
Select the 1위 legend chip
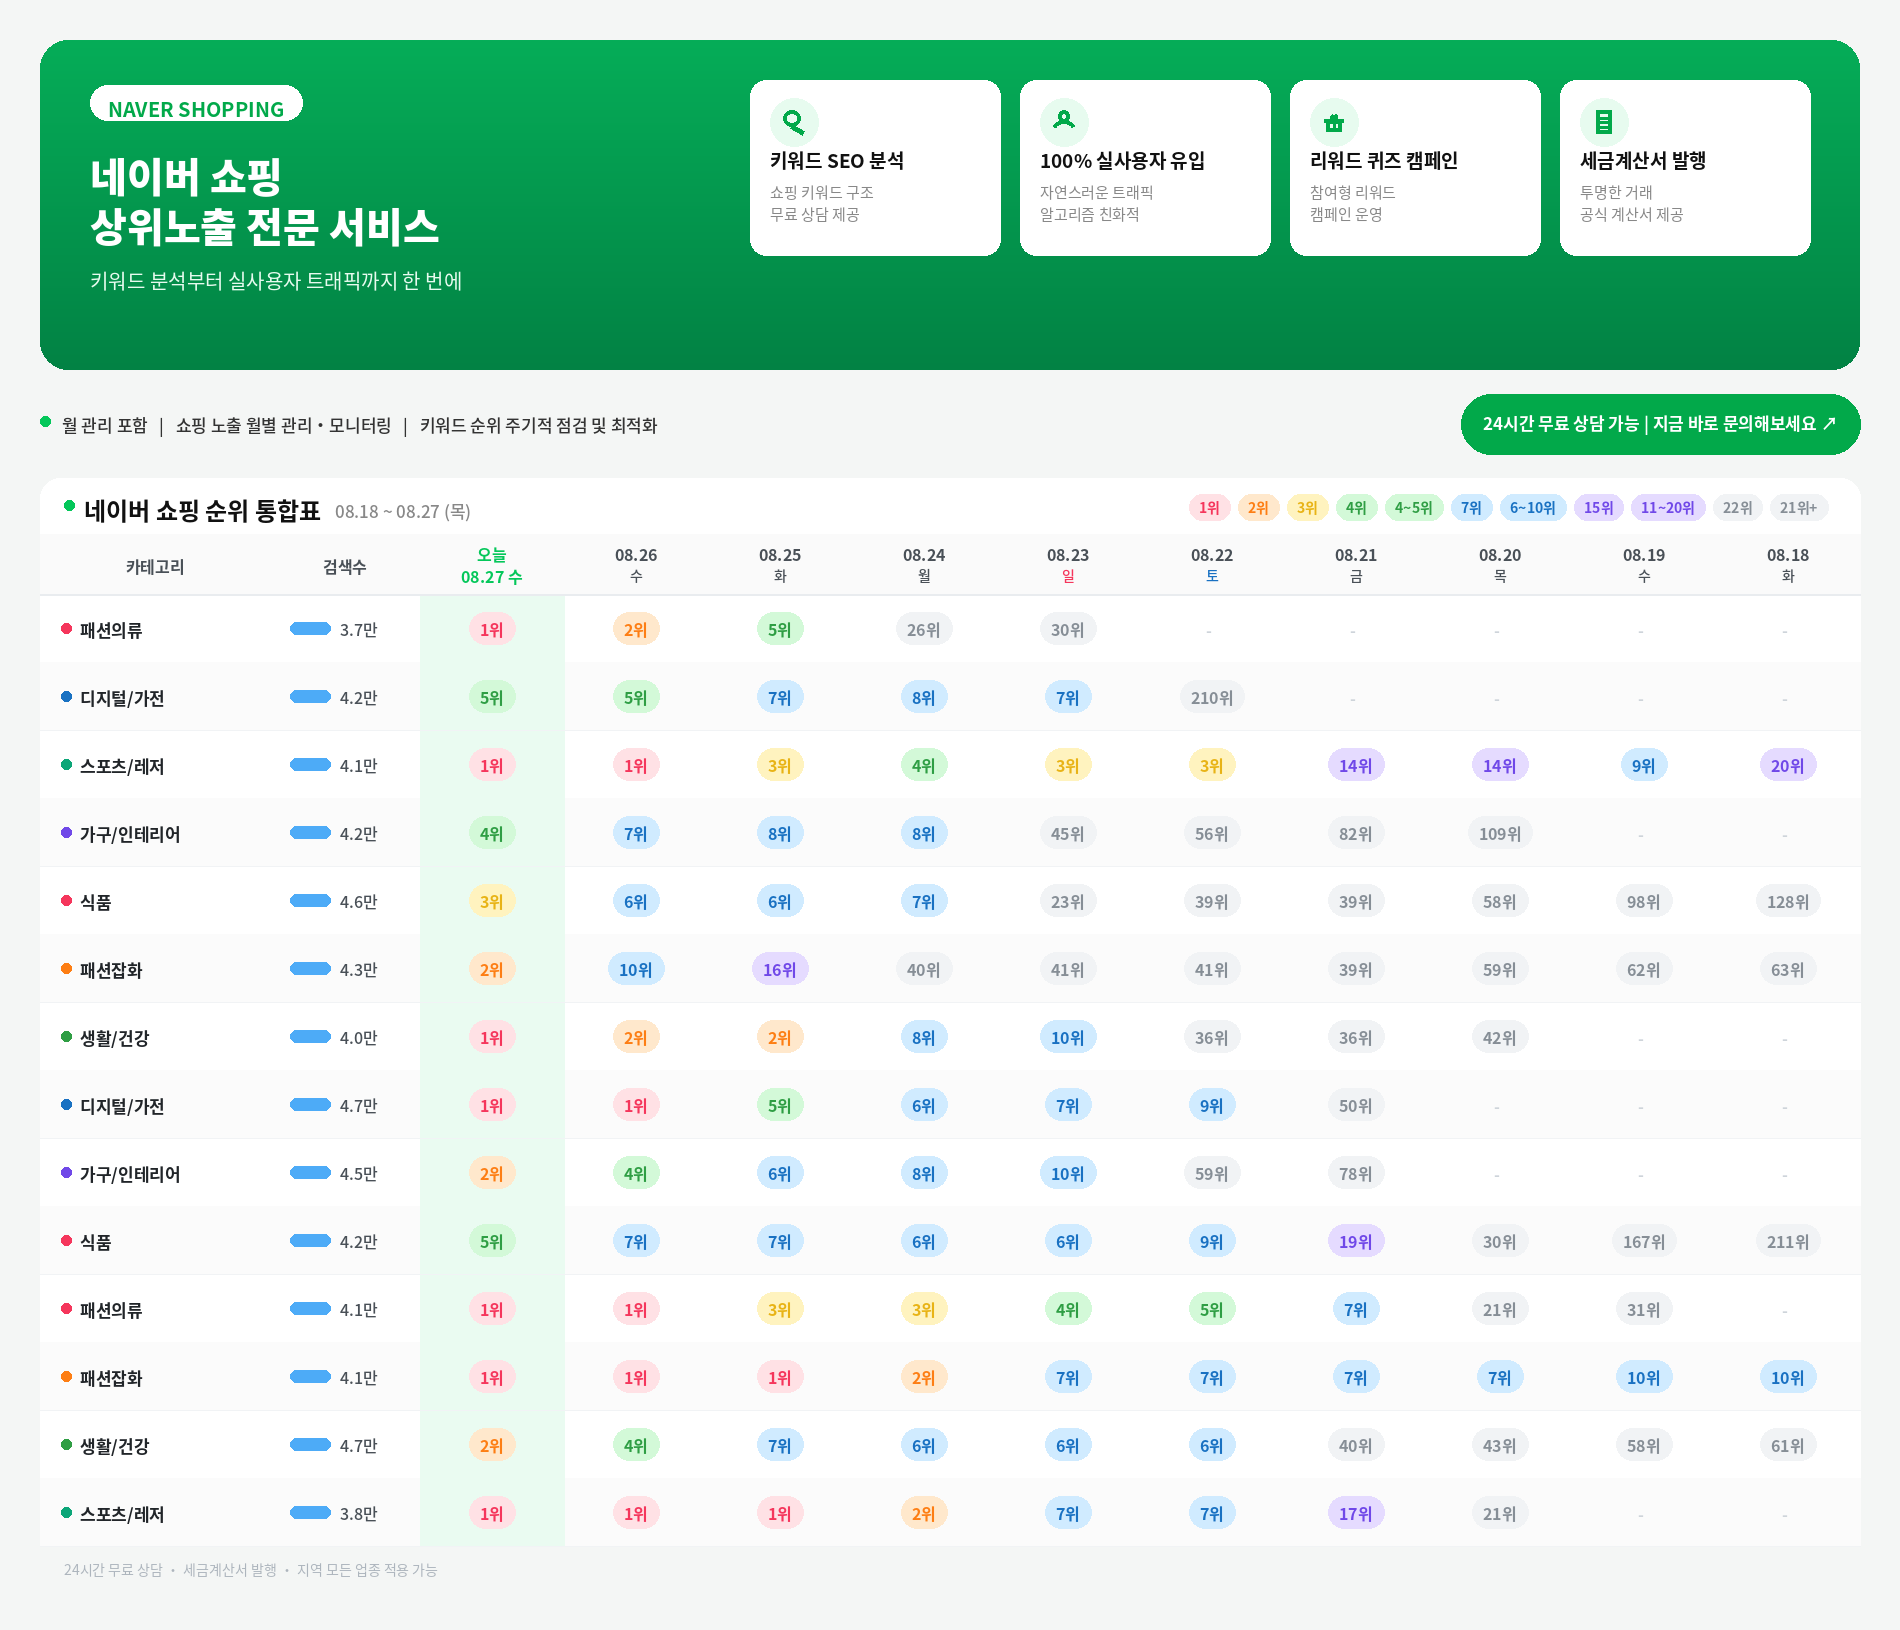pyautogui.click(x=1209, y=508)
